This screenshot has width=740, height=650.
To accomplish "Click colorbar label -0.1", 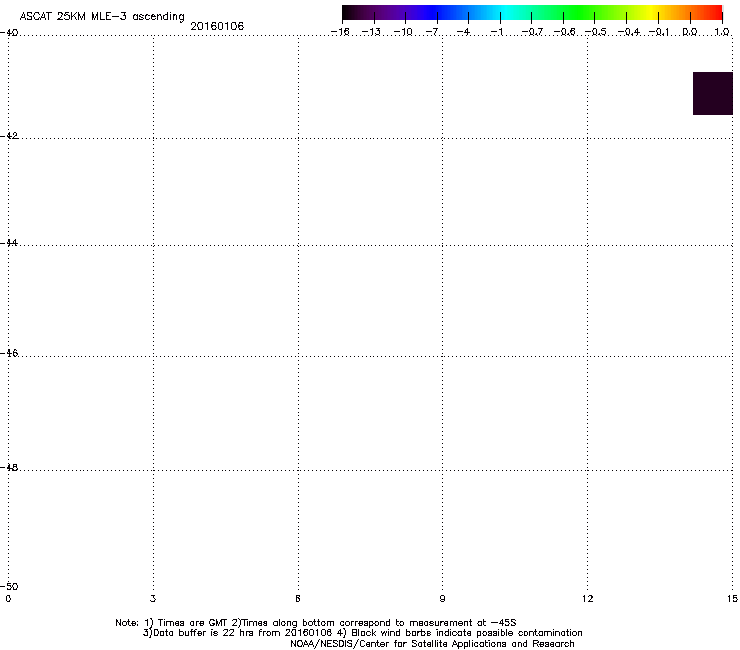I will pos(659,32).
